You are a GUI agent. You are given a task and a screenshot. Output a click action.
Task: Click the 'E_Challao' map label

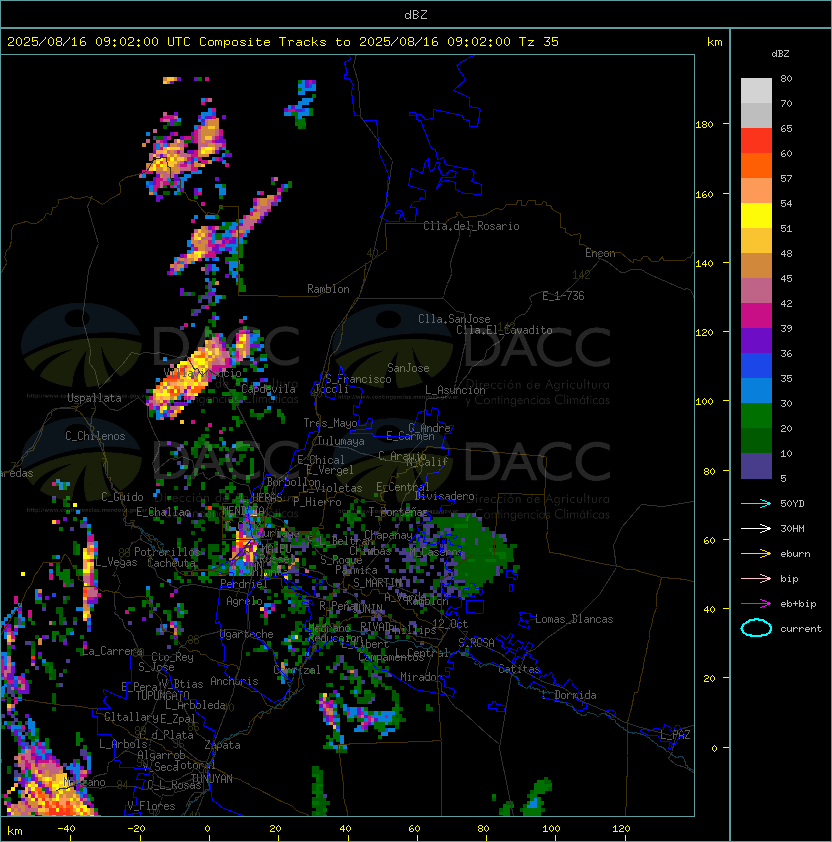pyautogui.click(x=163, y=512)
